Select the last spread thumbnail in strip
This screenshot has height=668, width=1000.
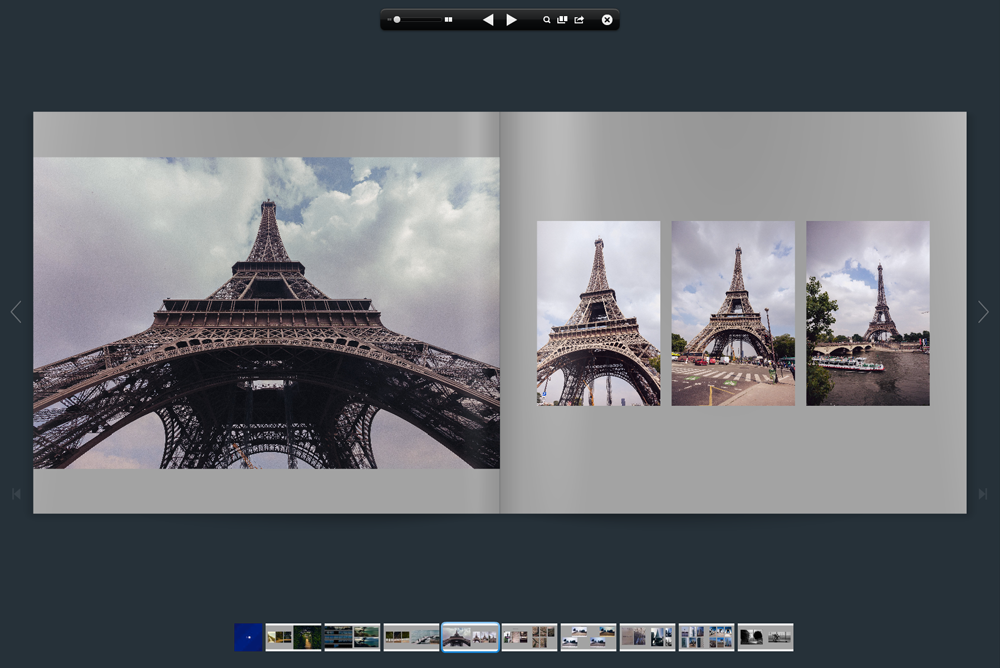tap(765, 637)
